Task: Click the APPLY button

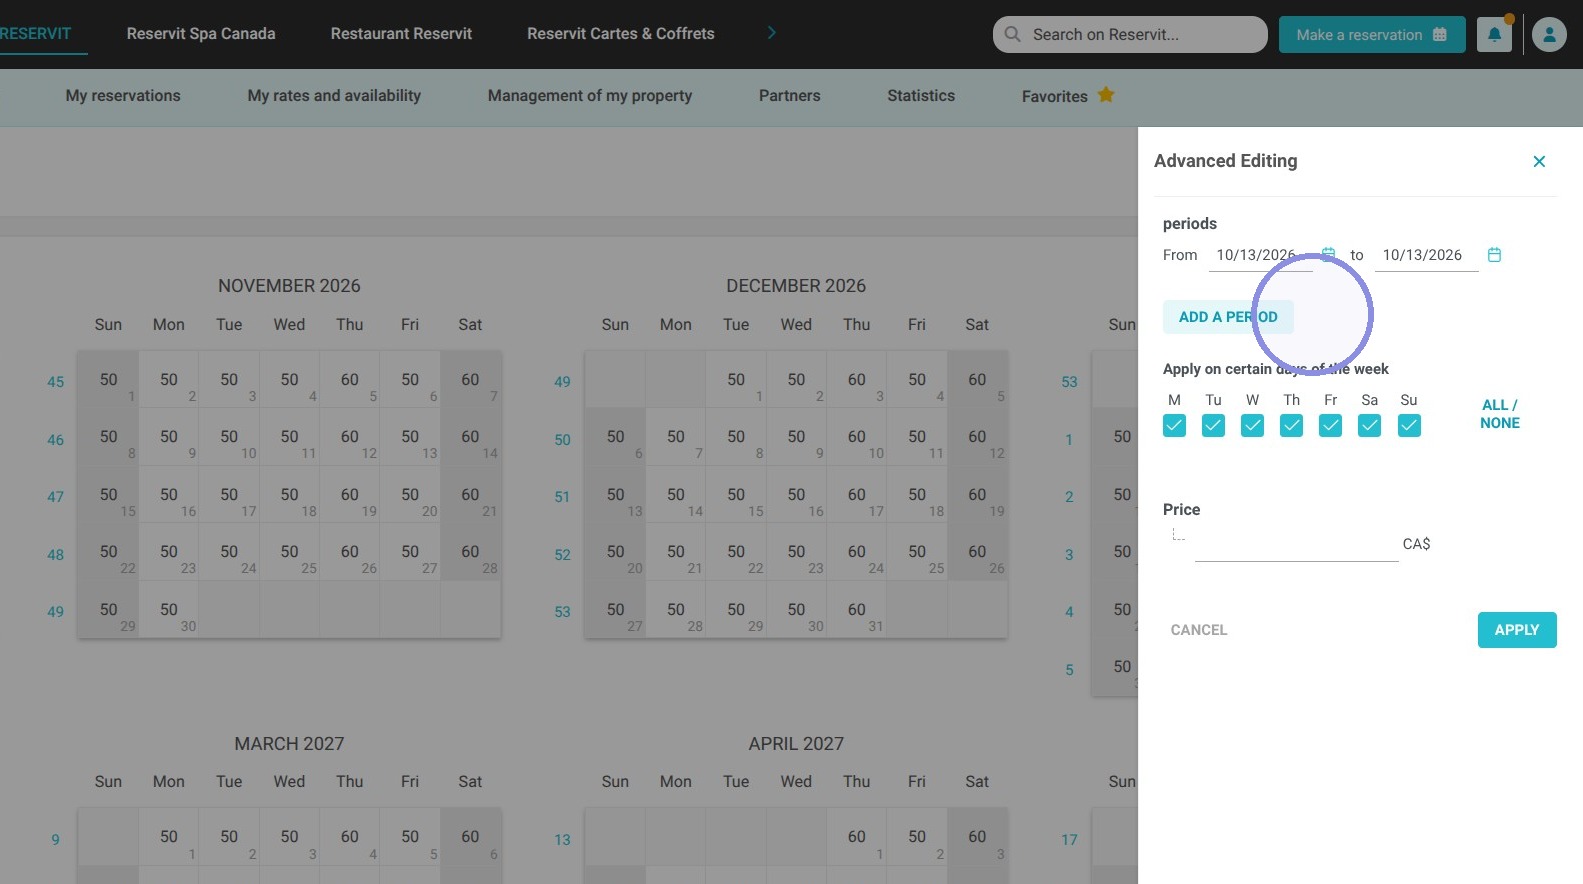Action: pos(1517,630)
